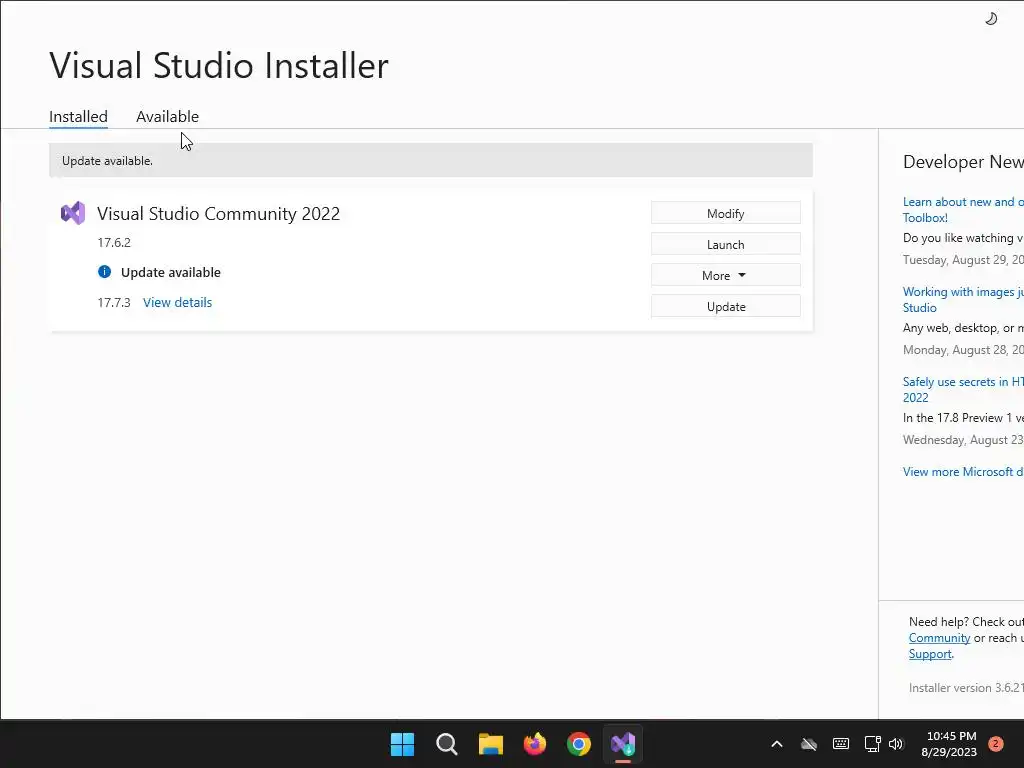The height and width of the screenshot is (768, 1024).
Task: Toggle dark theme moon icon
Action: pyautogui.click(x=991, y=19)
